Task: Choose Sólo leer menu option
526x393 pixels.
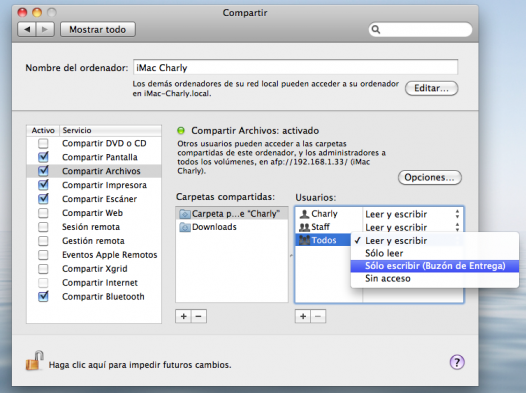Action: point(434,253)
